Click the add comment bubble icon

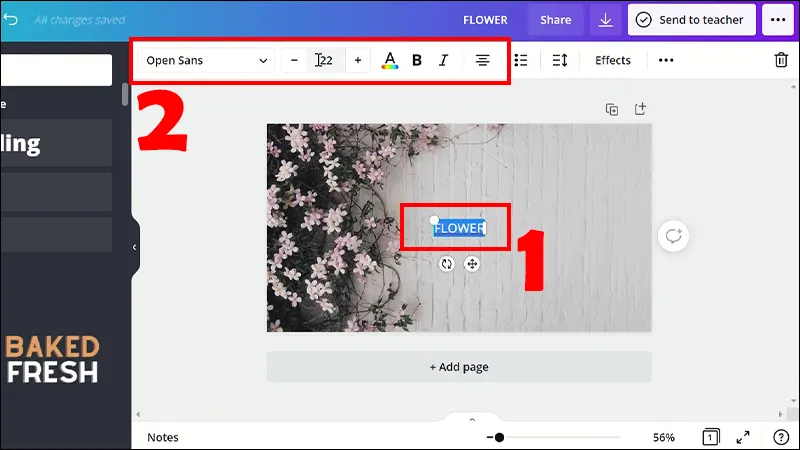tap(674, 236)
